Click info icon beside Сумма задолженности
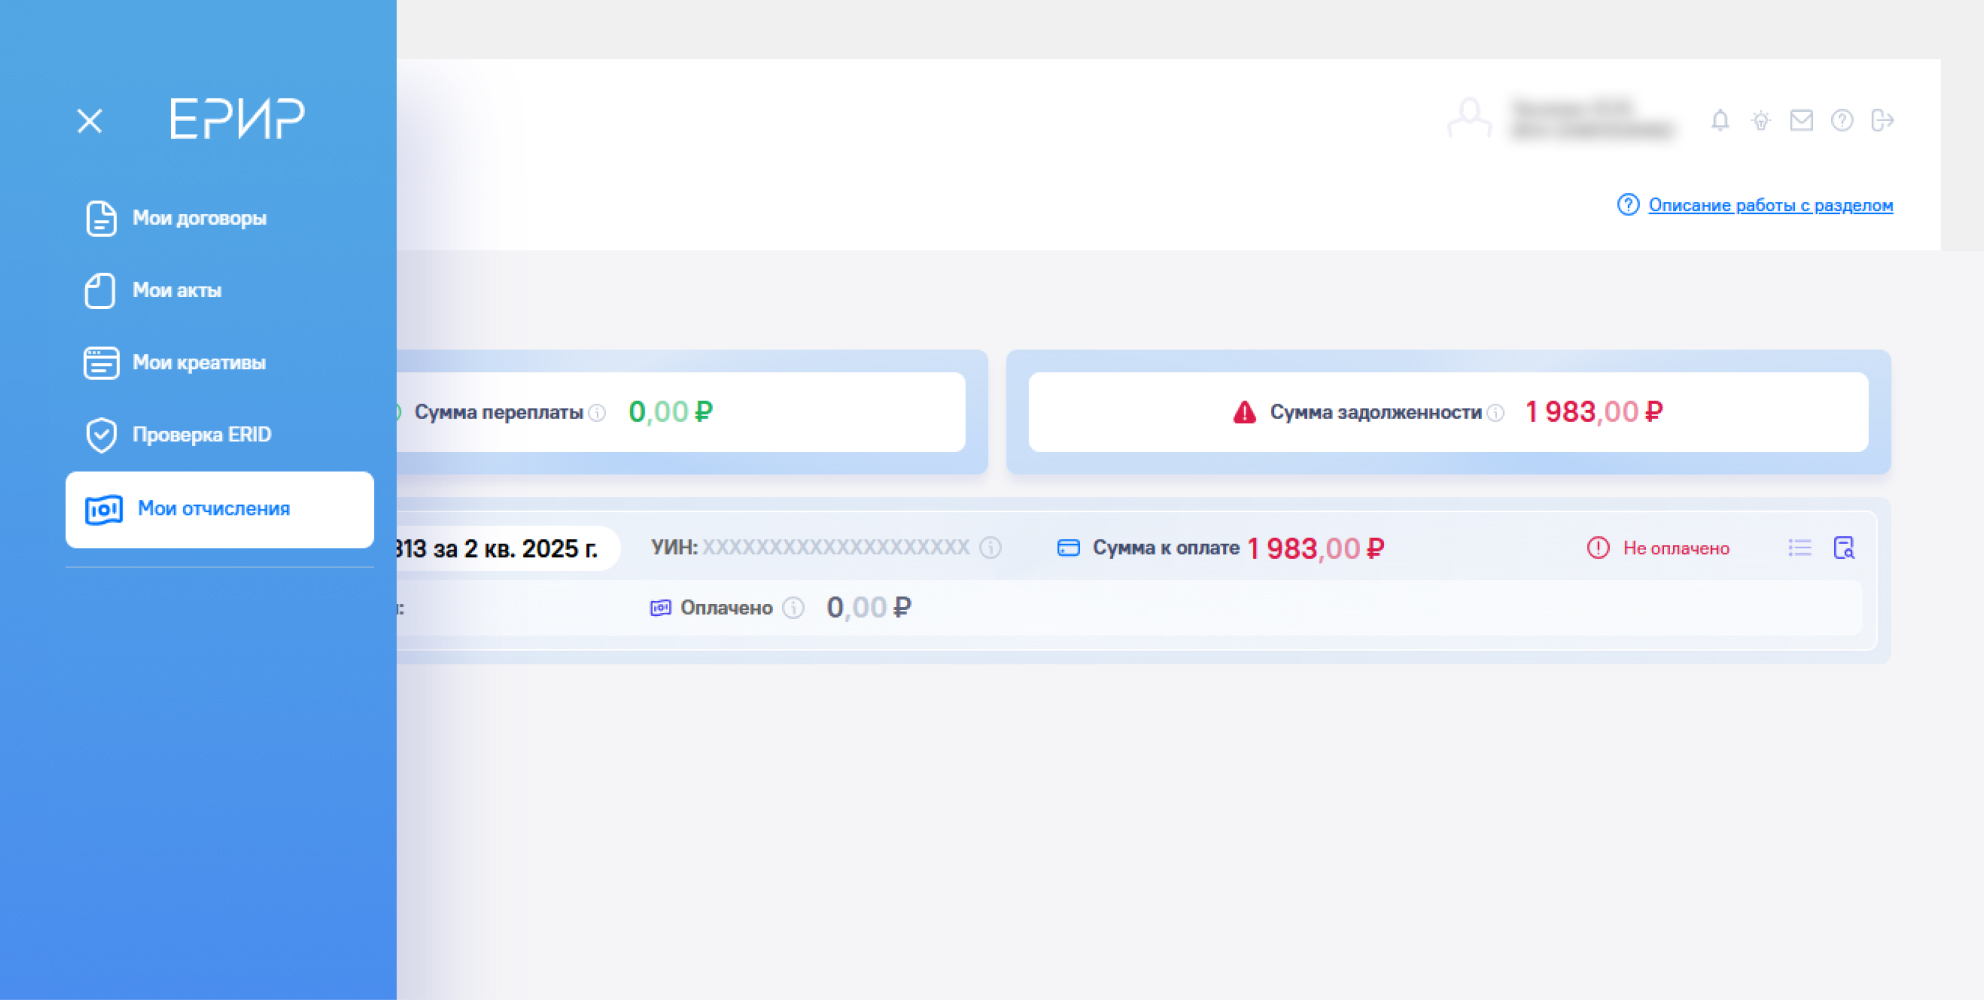This screenshot has width=1984, height=1000. pyautogui.click(x=1495, y=413)
